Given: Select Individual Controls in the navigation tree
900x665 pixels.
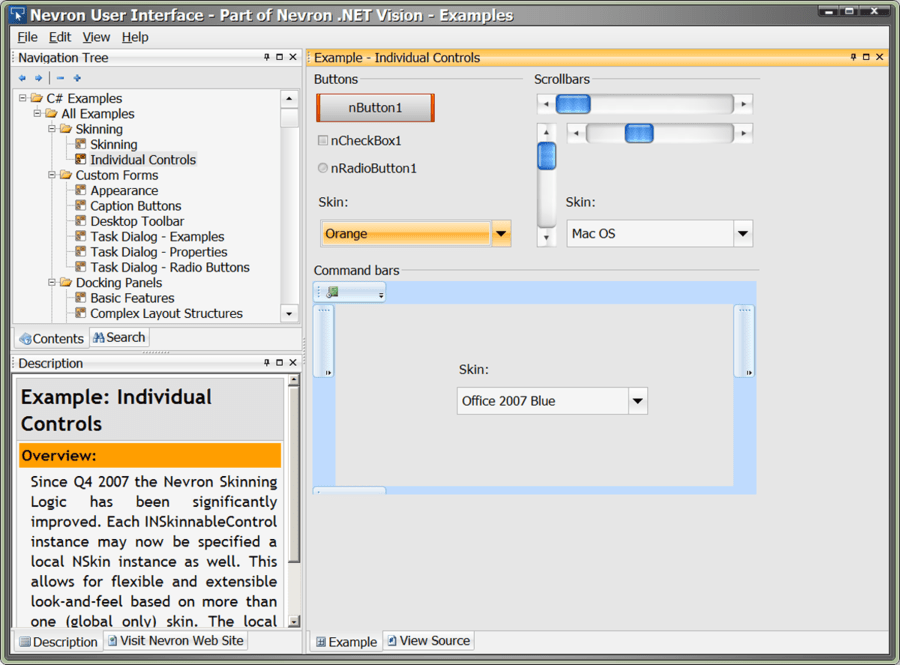Looking at the screenshot, I should tap(143, 159).
